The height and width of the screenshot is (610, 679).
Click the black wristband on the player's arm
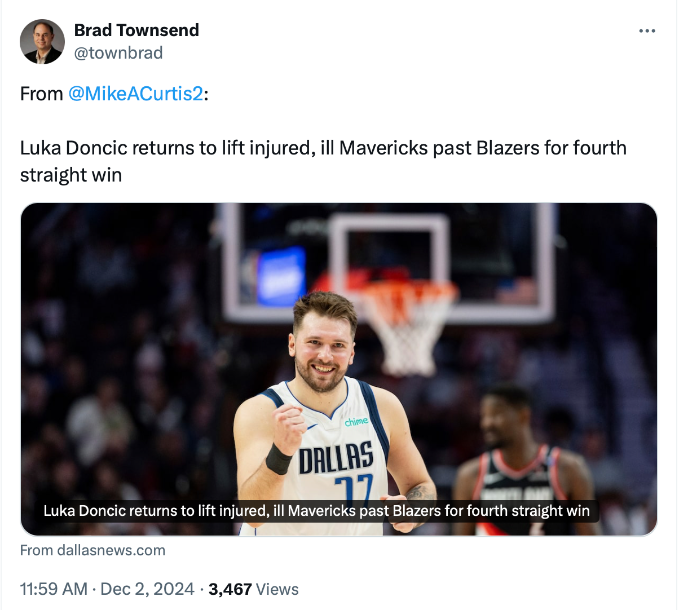277,460
